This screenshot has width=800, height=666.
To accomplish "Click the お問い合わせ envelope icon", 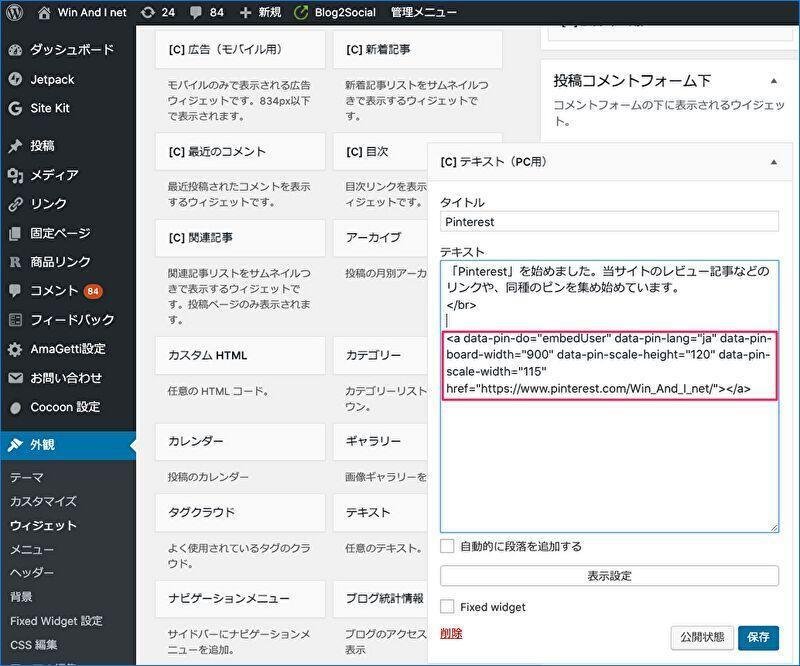I will pyautogui.click(x=15, y=378).
